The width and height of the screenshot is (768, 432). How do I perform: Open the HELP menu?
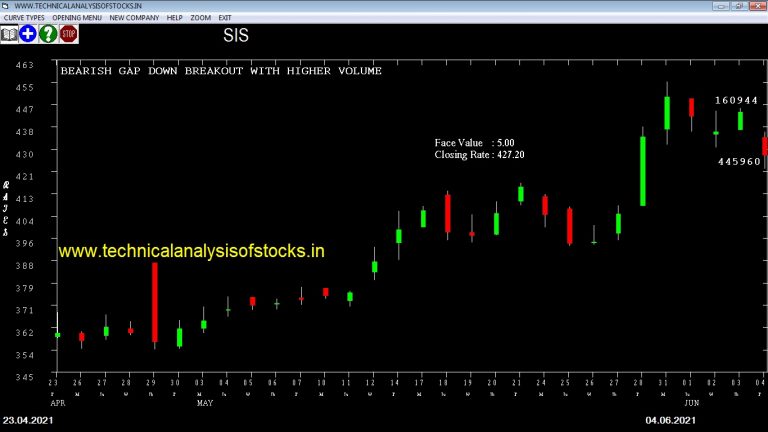(x=174, y=18)
